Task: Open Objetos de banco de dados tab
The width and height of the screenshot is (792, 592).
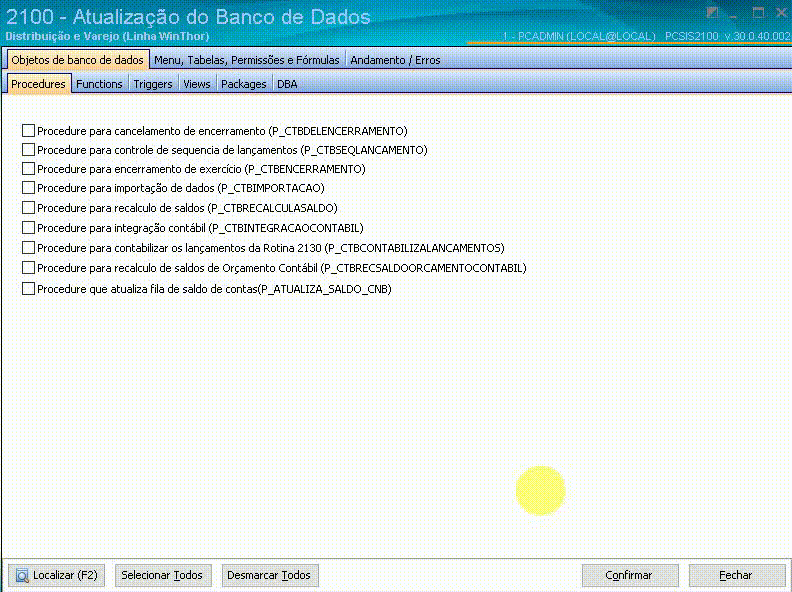Action: 77,60
